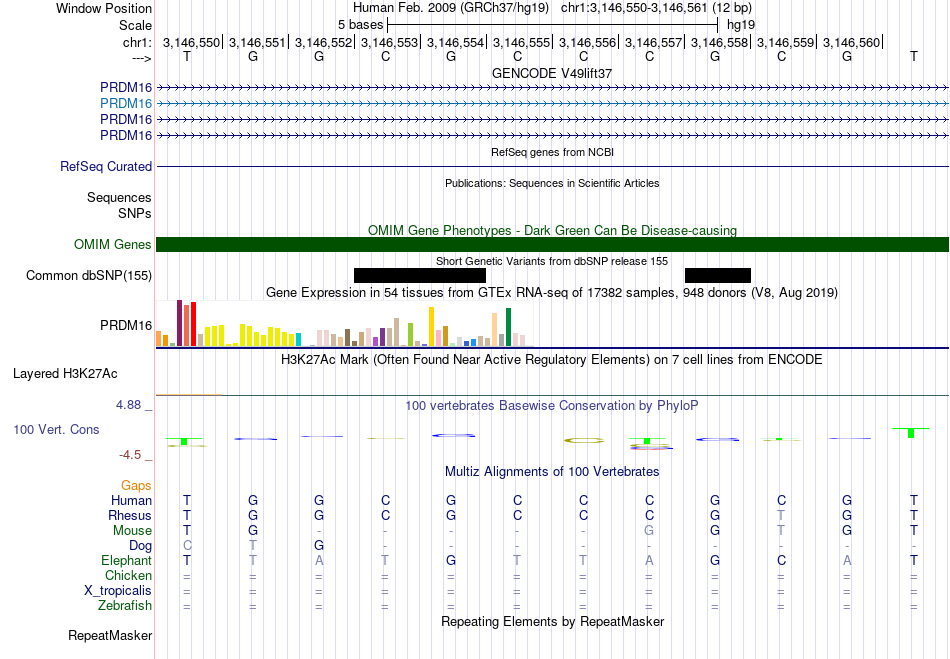Click the Window Position track label
The height and width of the screenshot is (659, 950).
tap(104, 8)
